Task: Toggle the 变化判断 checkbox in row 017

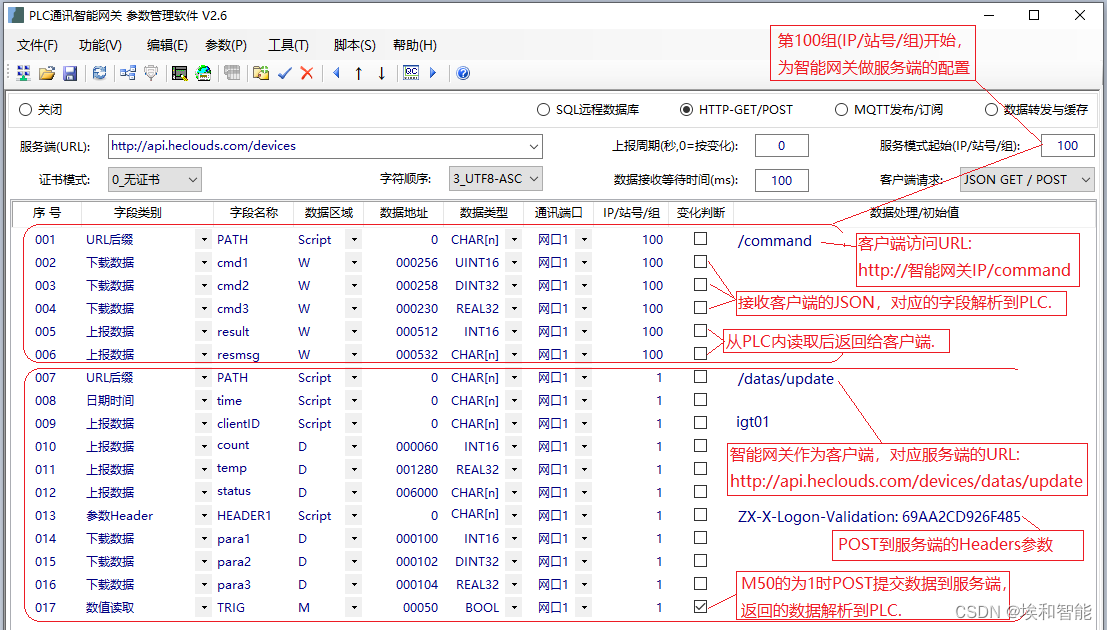Action: [x=701, y=607]
